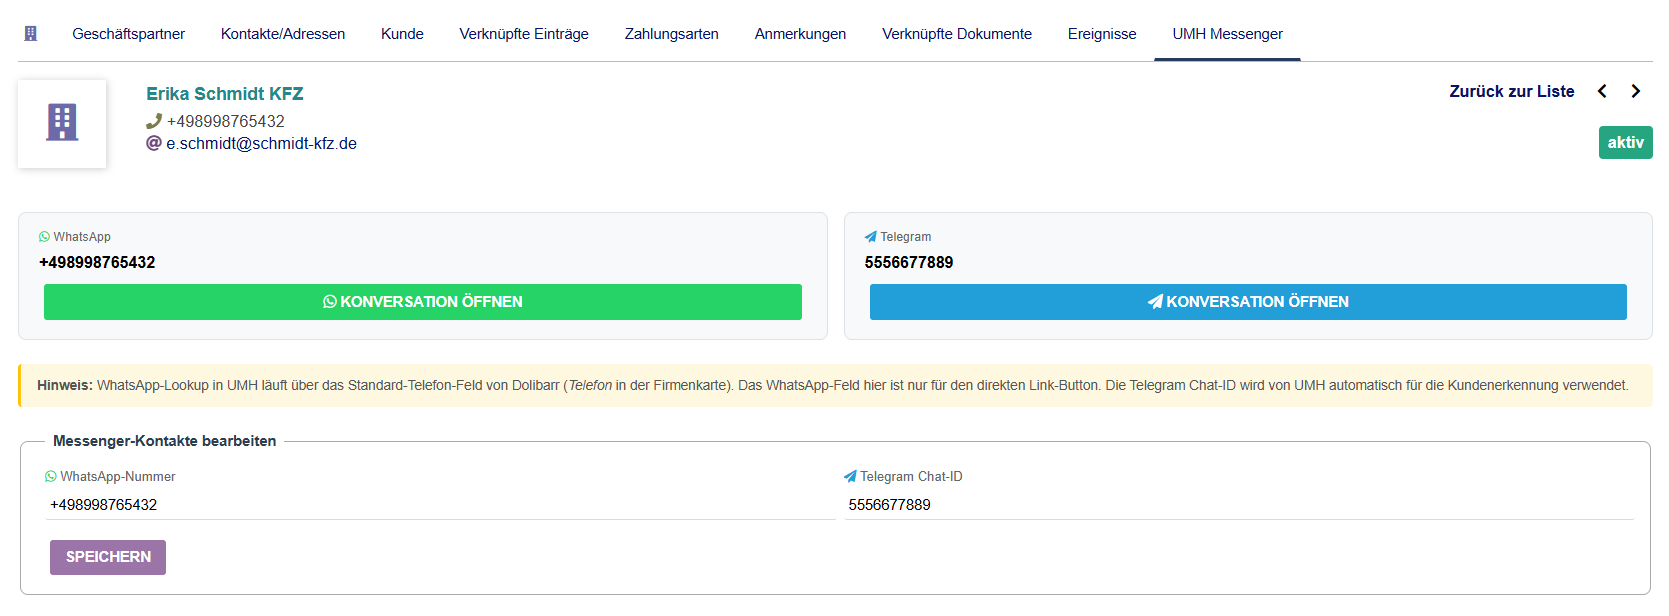The height and width of the screenshot is (616, 1669).
Task: Click the phone number link +498998765432
Action: pyautogui.click(x=226, y=121)
